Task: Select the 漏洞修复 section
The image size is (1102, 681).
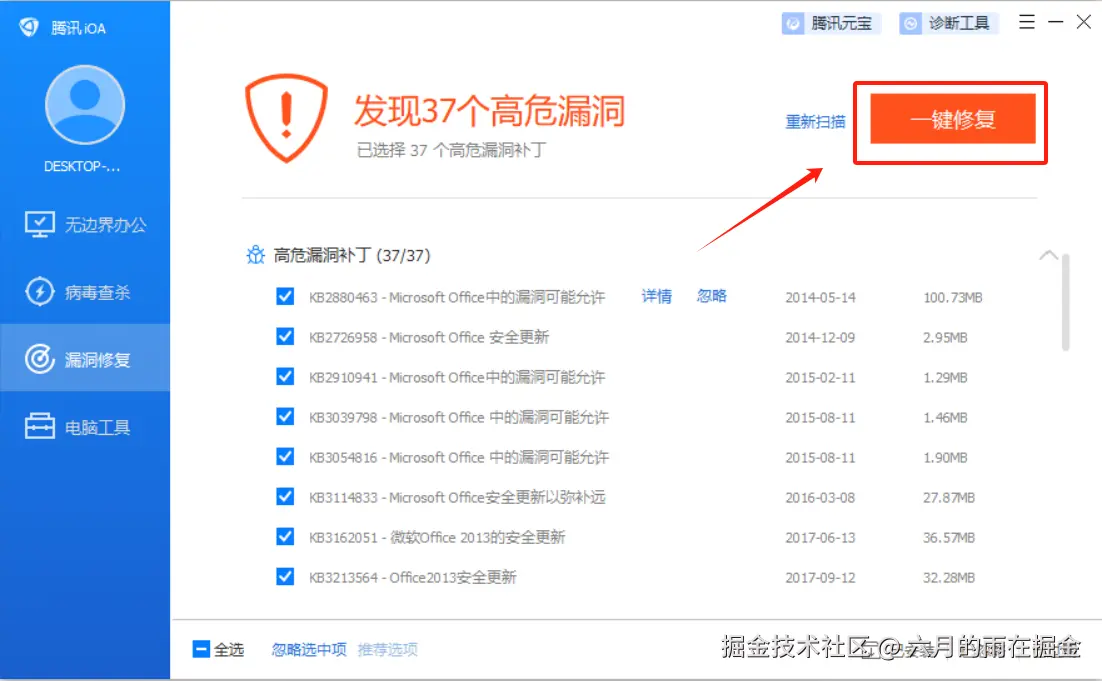Action: coord(85,359)
